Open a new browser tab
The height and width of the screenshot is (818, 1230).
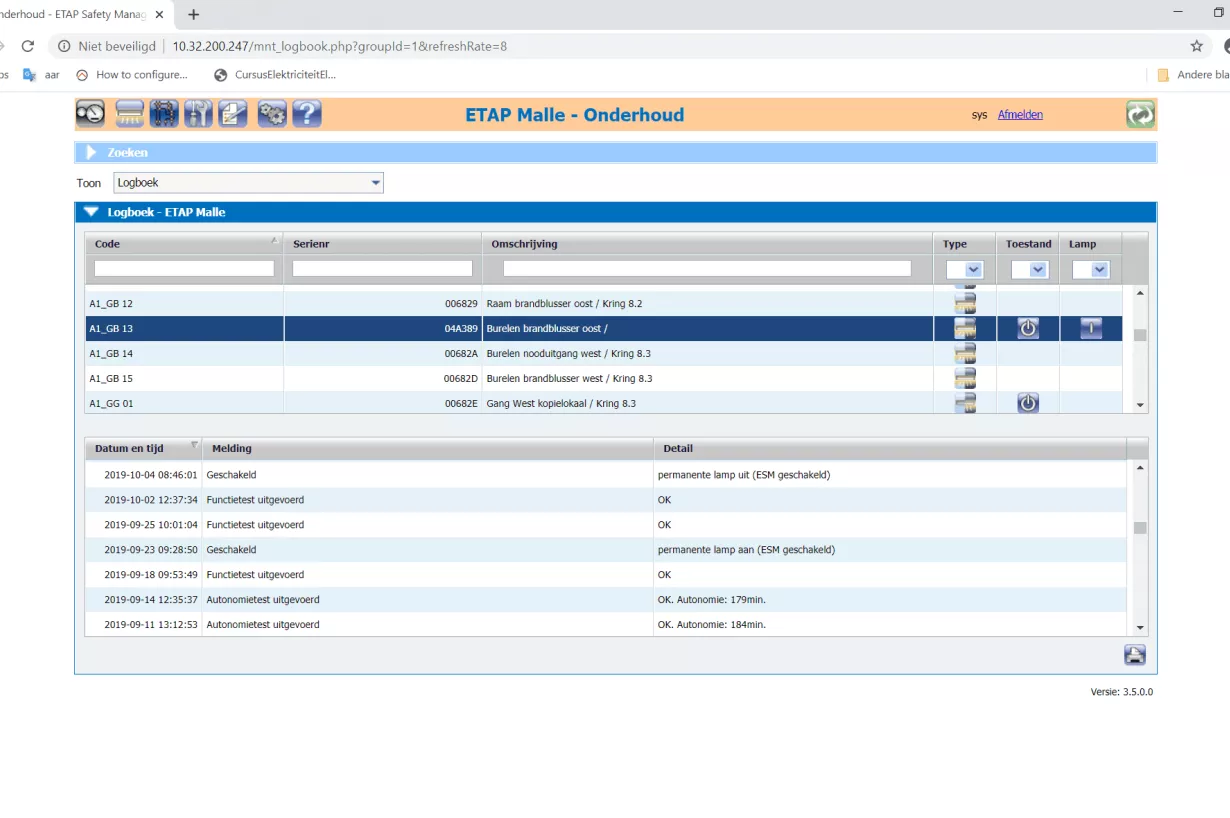194,14
